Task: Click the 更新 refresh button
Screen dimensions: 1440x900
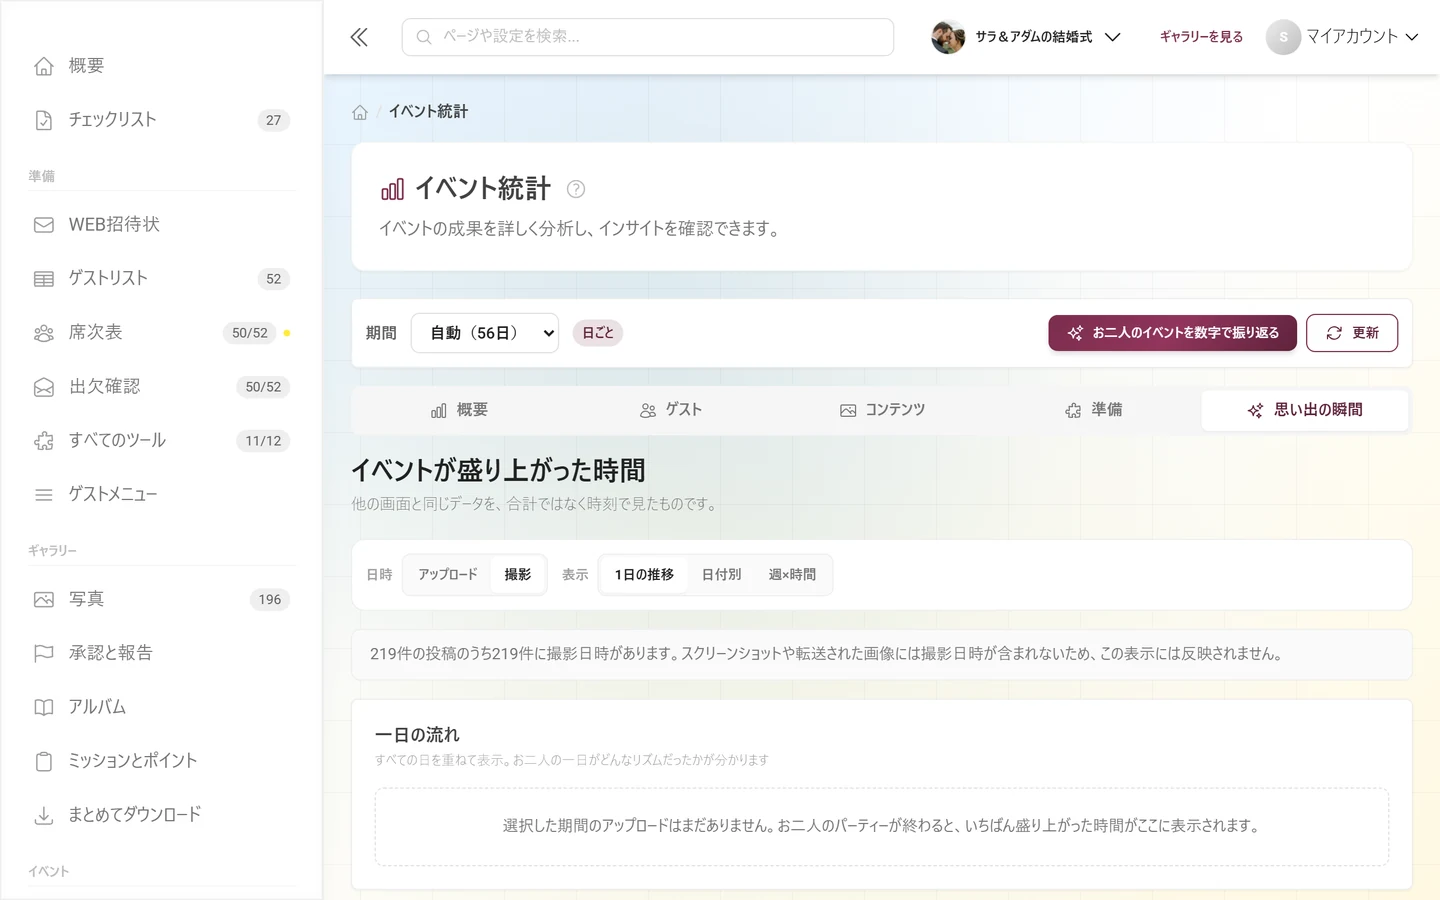Action: tap(1352, 333)
